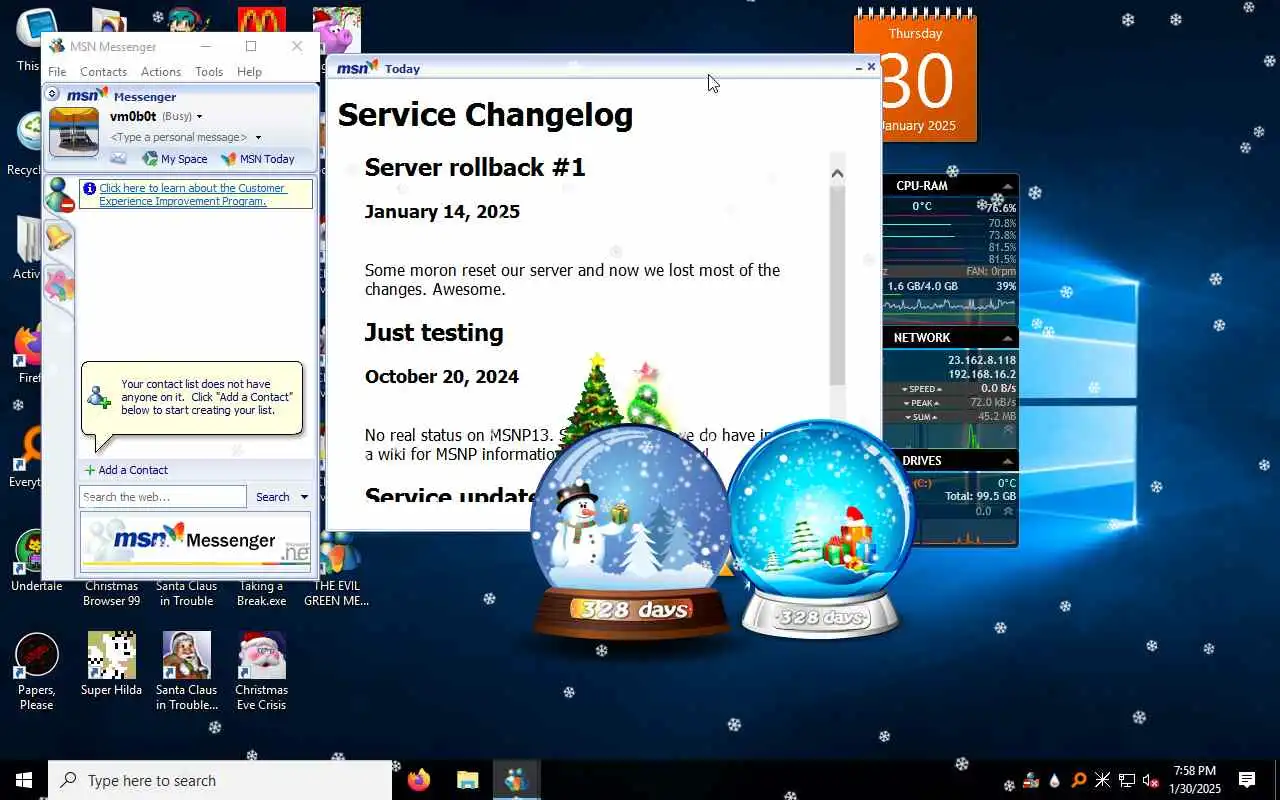Click the taskbar Type here to search box
Viewport: 1280px width, 800px height.
220,780
